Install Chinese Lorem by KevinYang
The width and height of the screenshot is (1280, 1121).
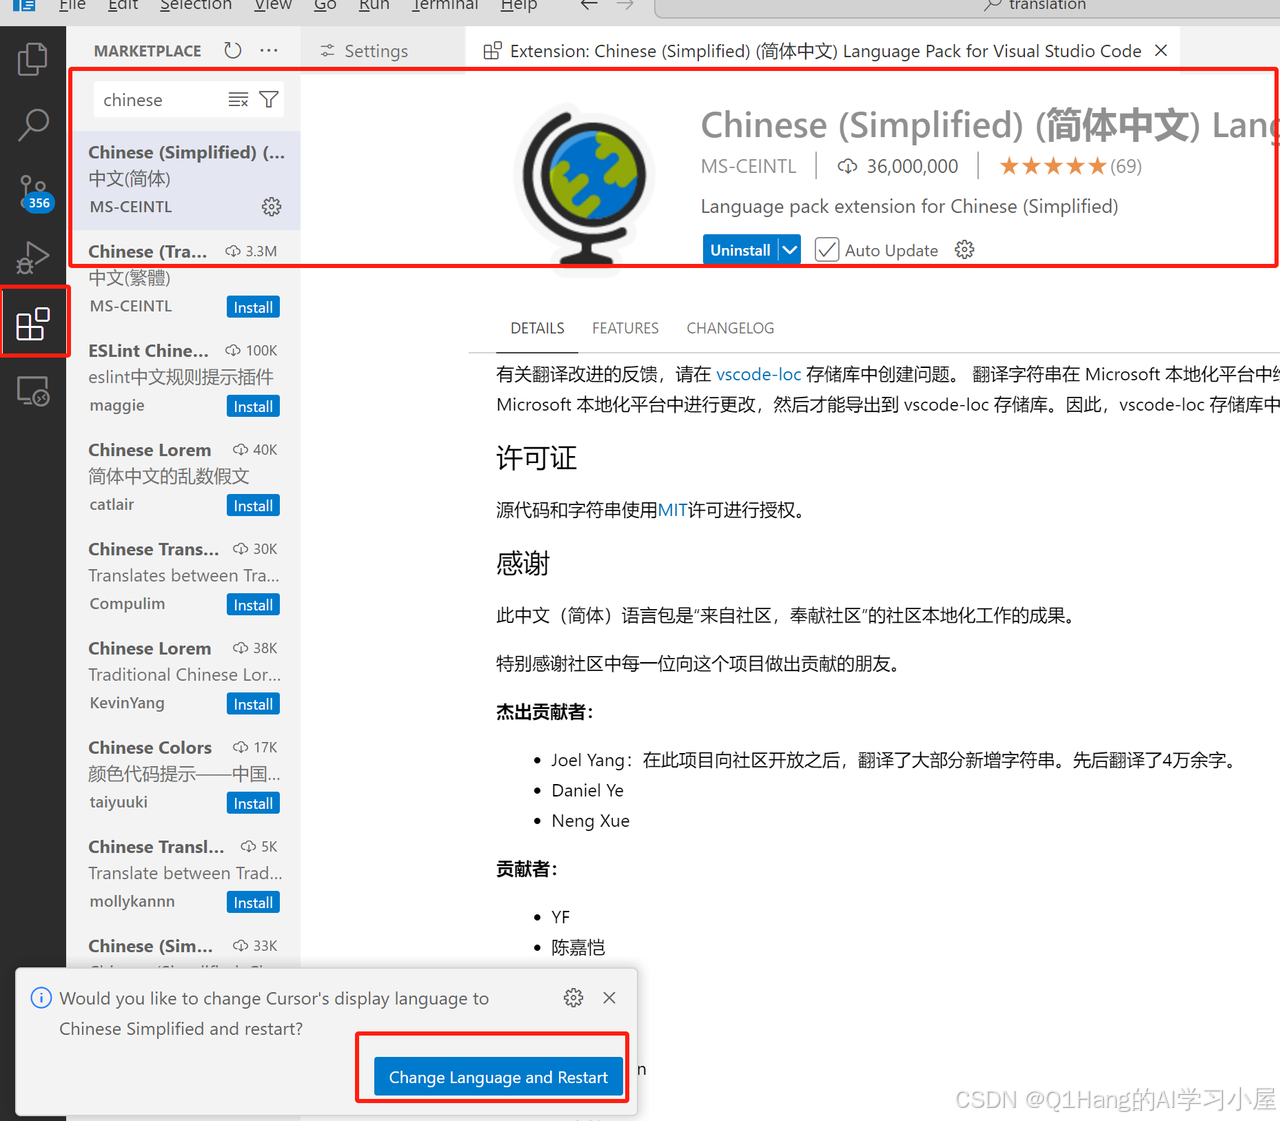(x=253, y=703)
